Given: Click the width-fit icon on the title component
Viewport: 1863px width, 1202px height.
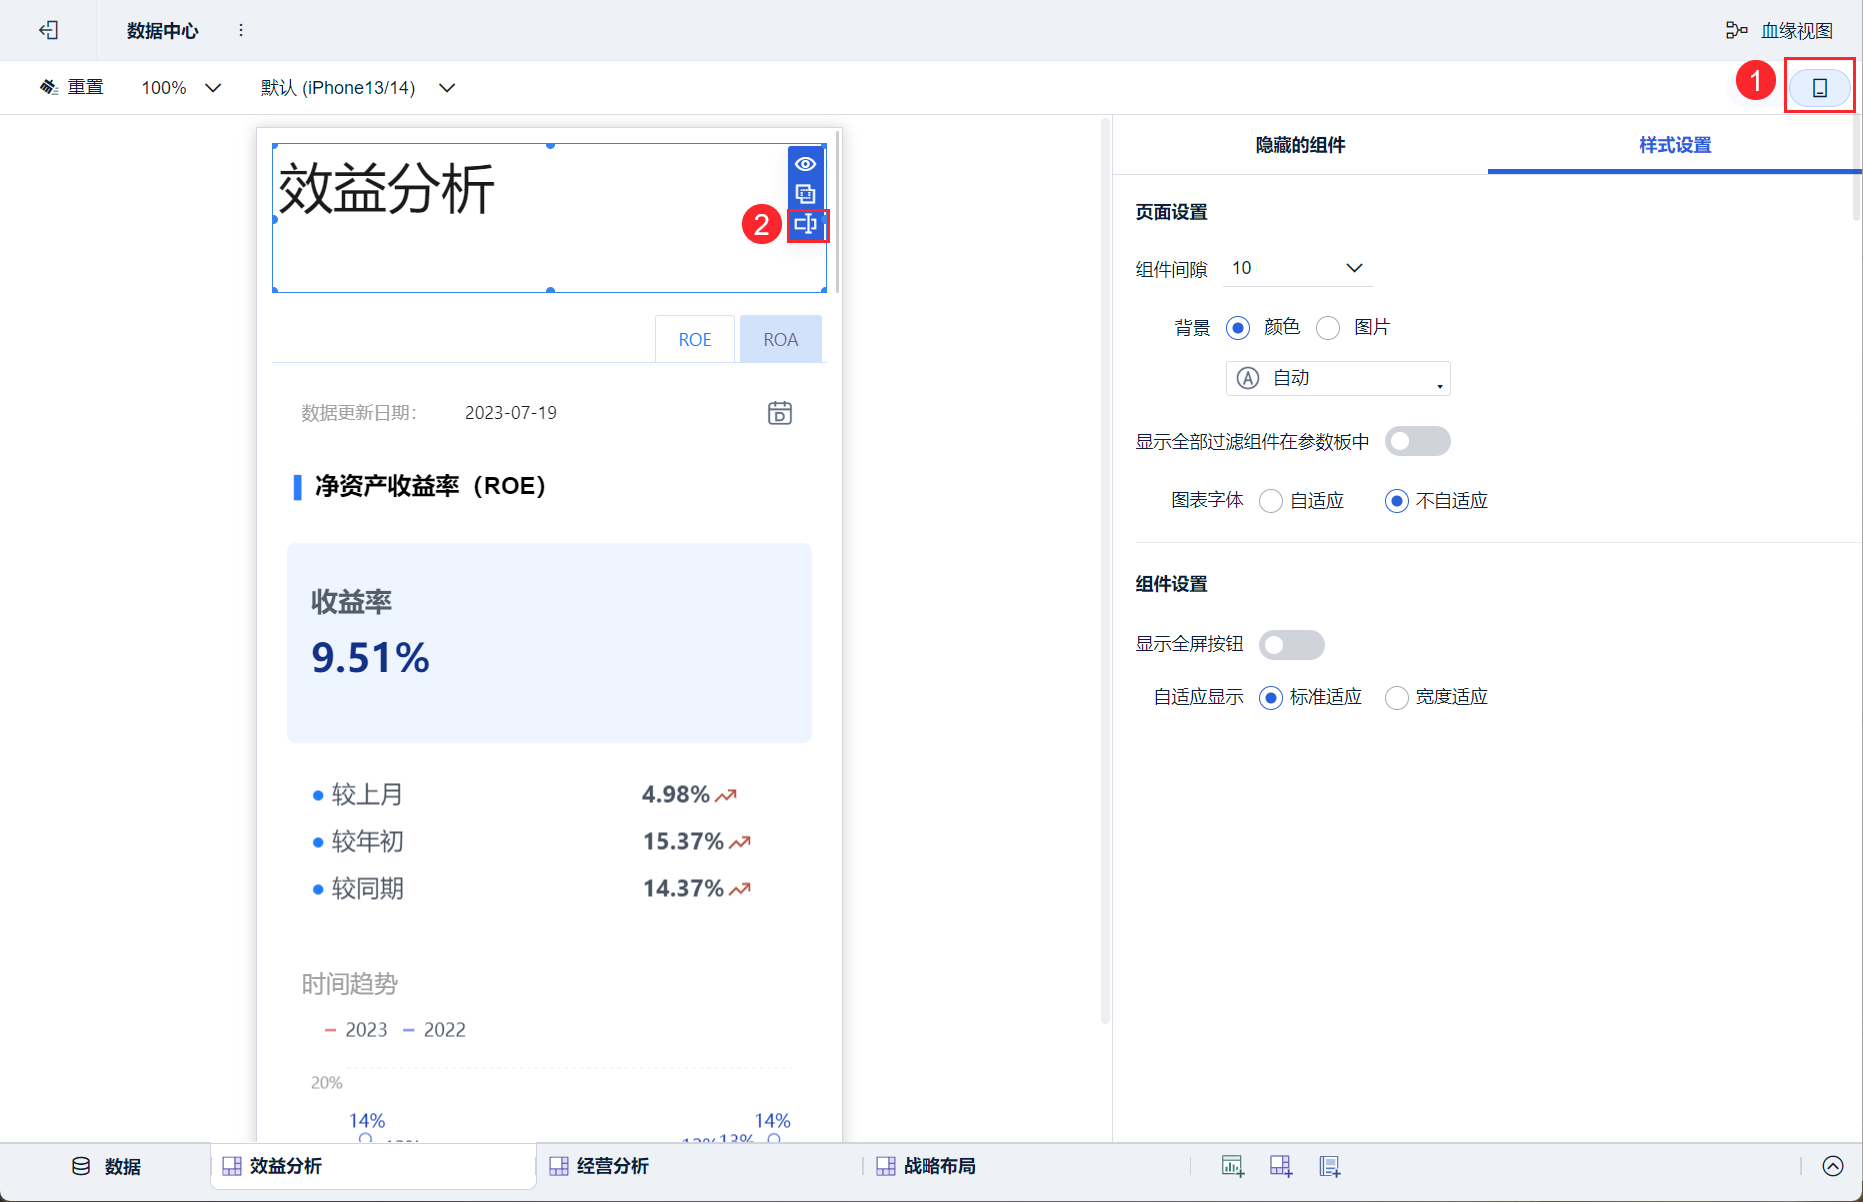Looking at the screenshot, I should click(806, 224).
